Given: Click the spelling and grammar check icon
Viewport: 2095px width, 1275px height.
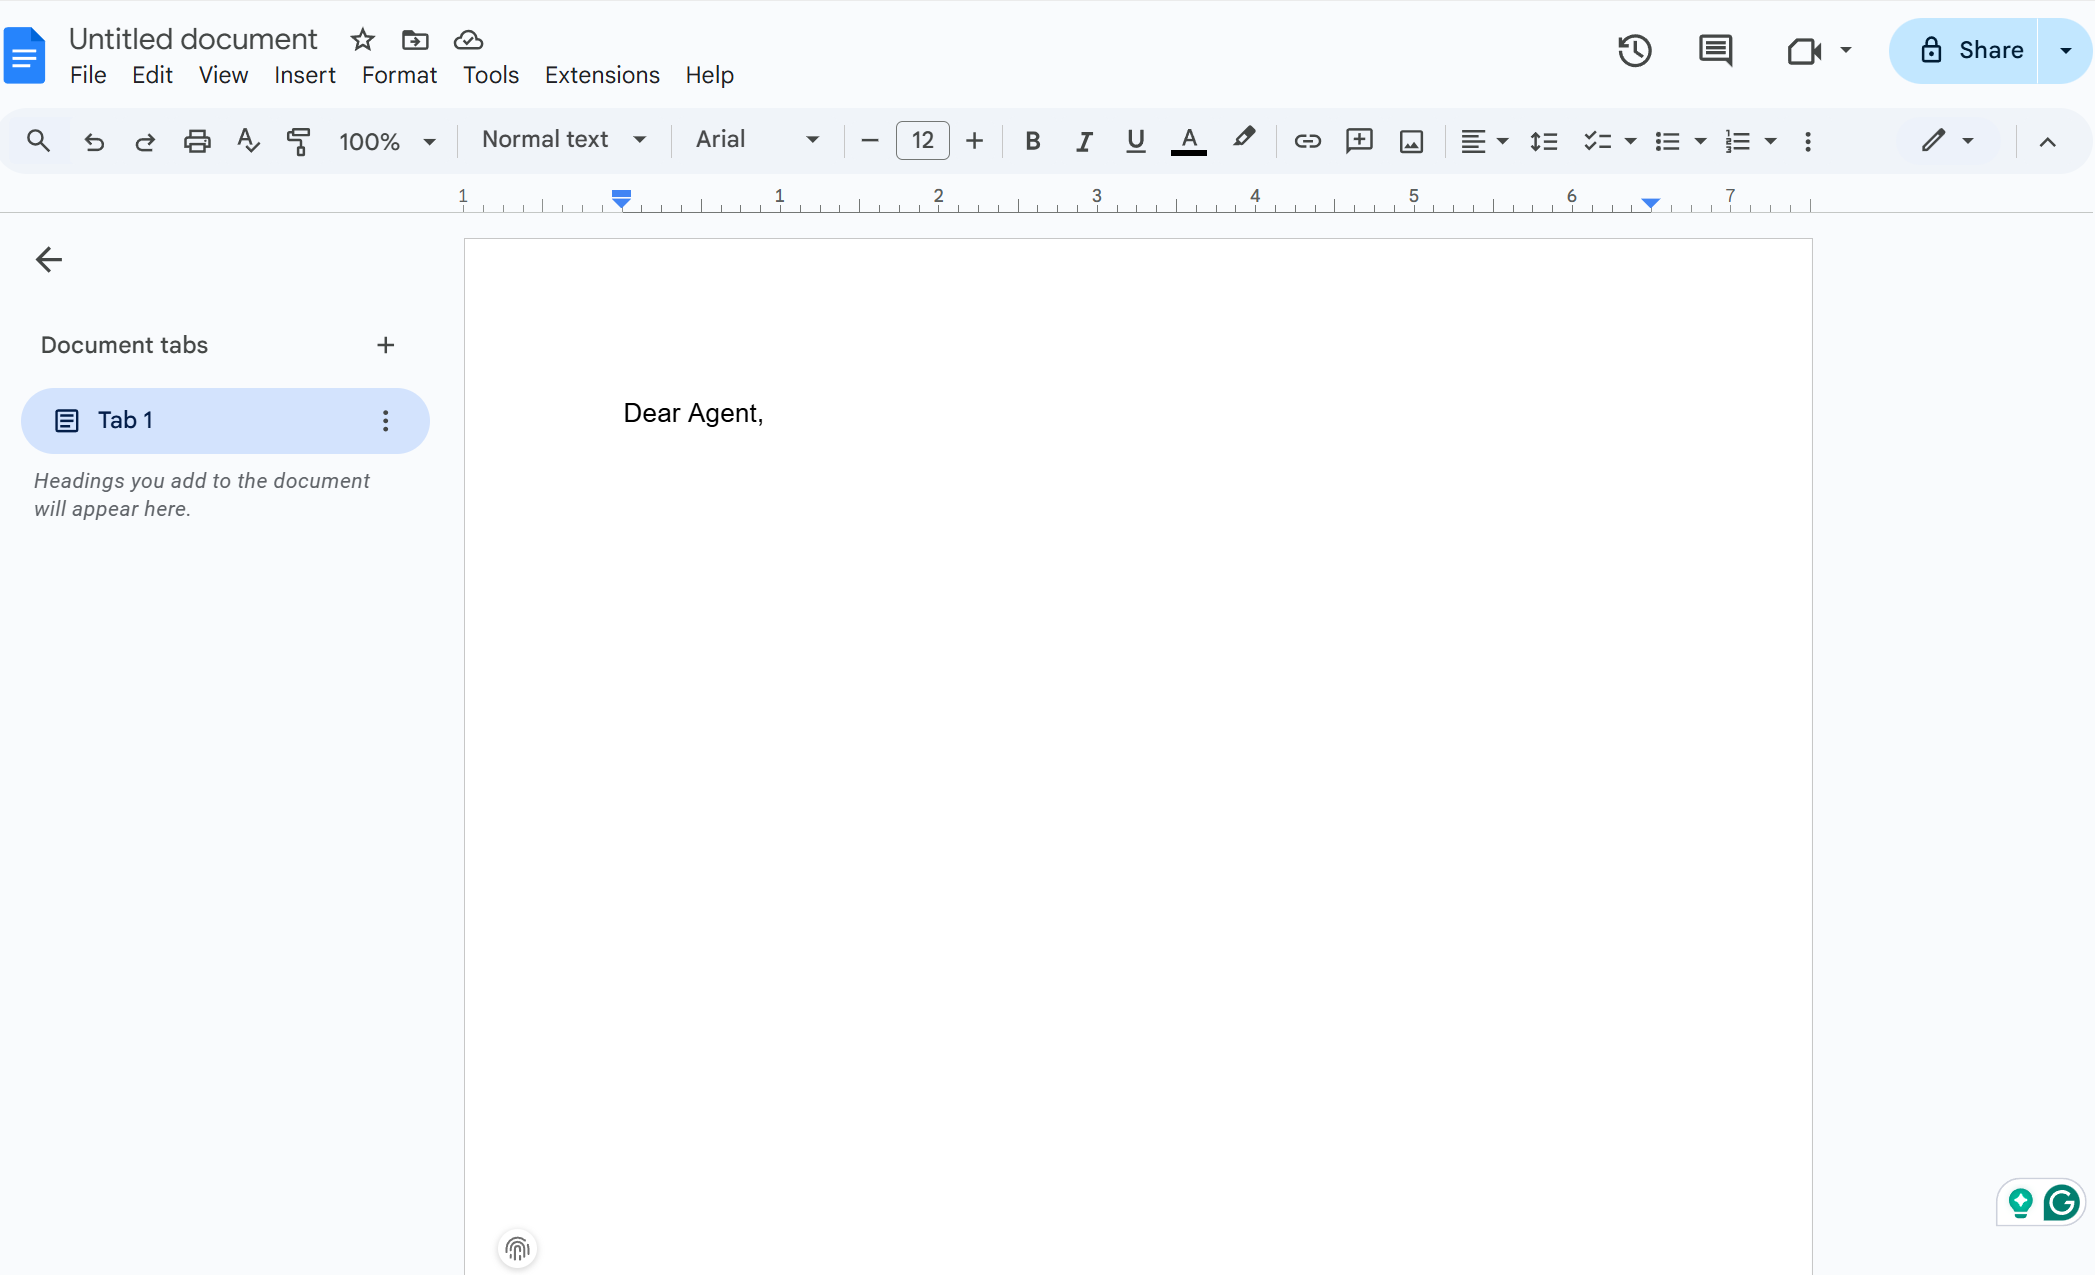Looking at the screenshot, I should 248,141.
